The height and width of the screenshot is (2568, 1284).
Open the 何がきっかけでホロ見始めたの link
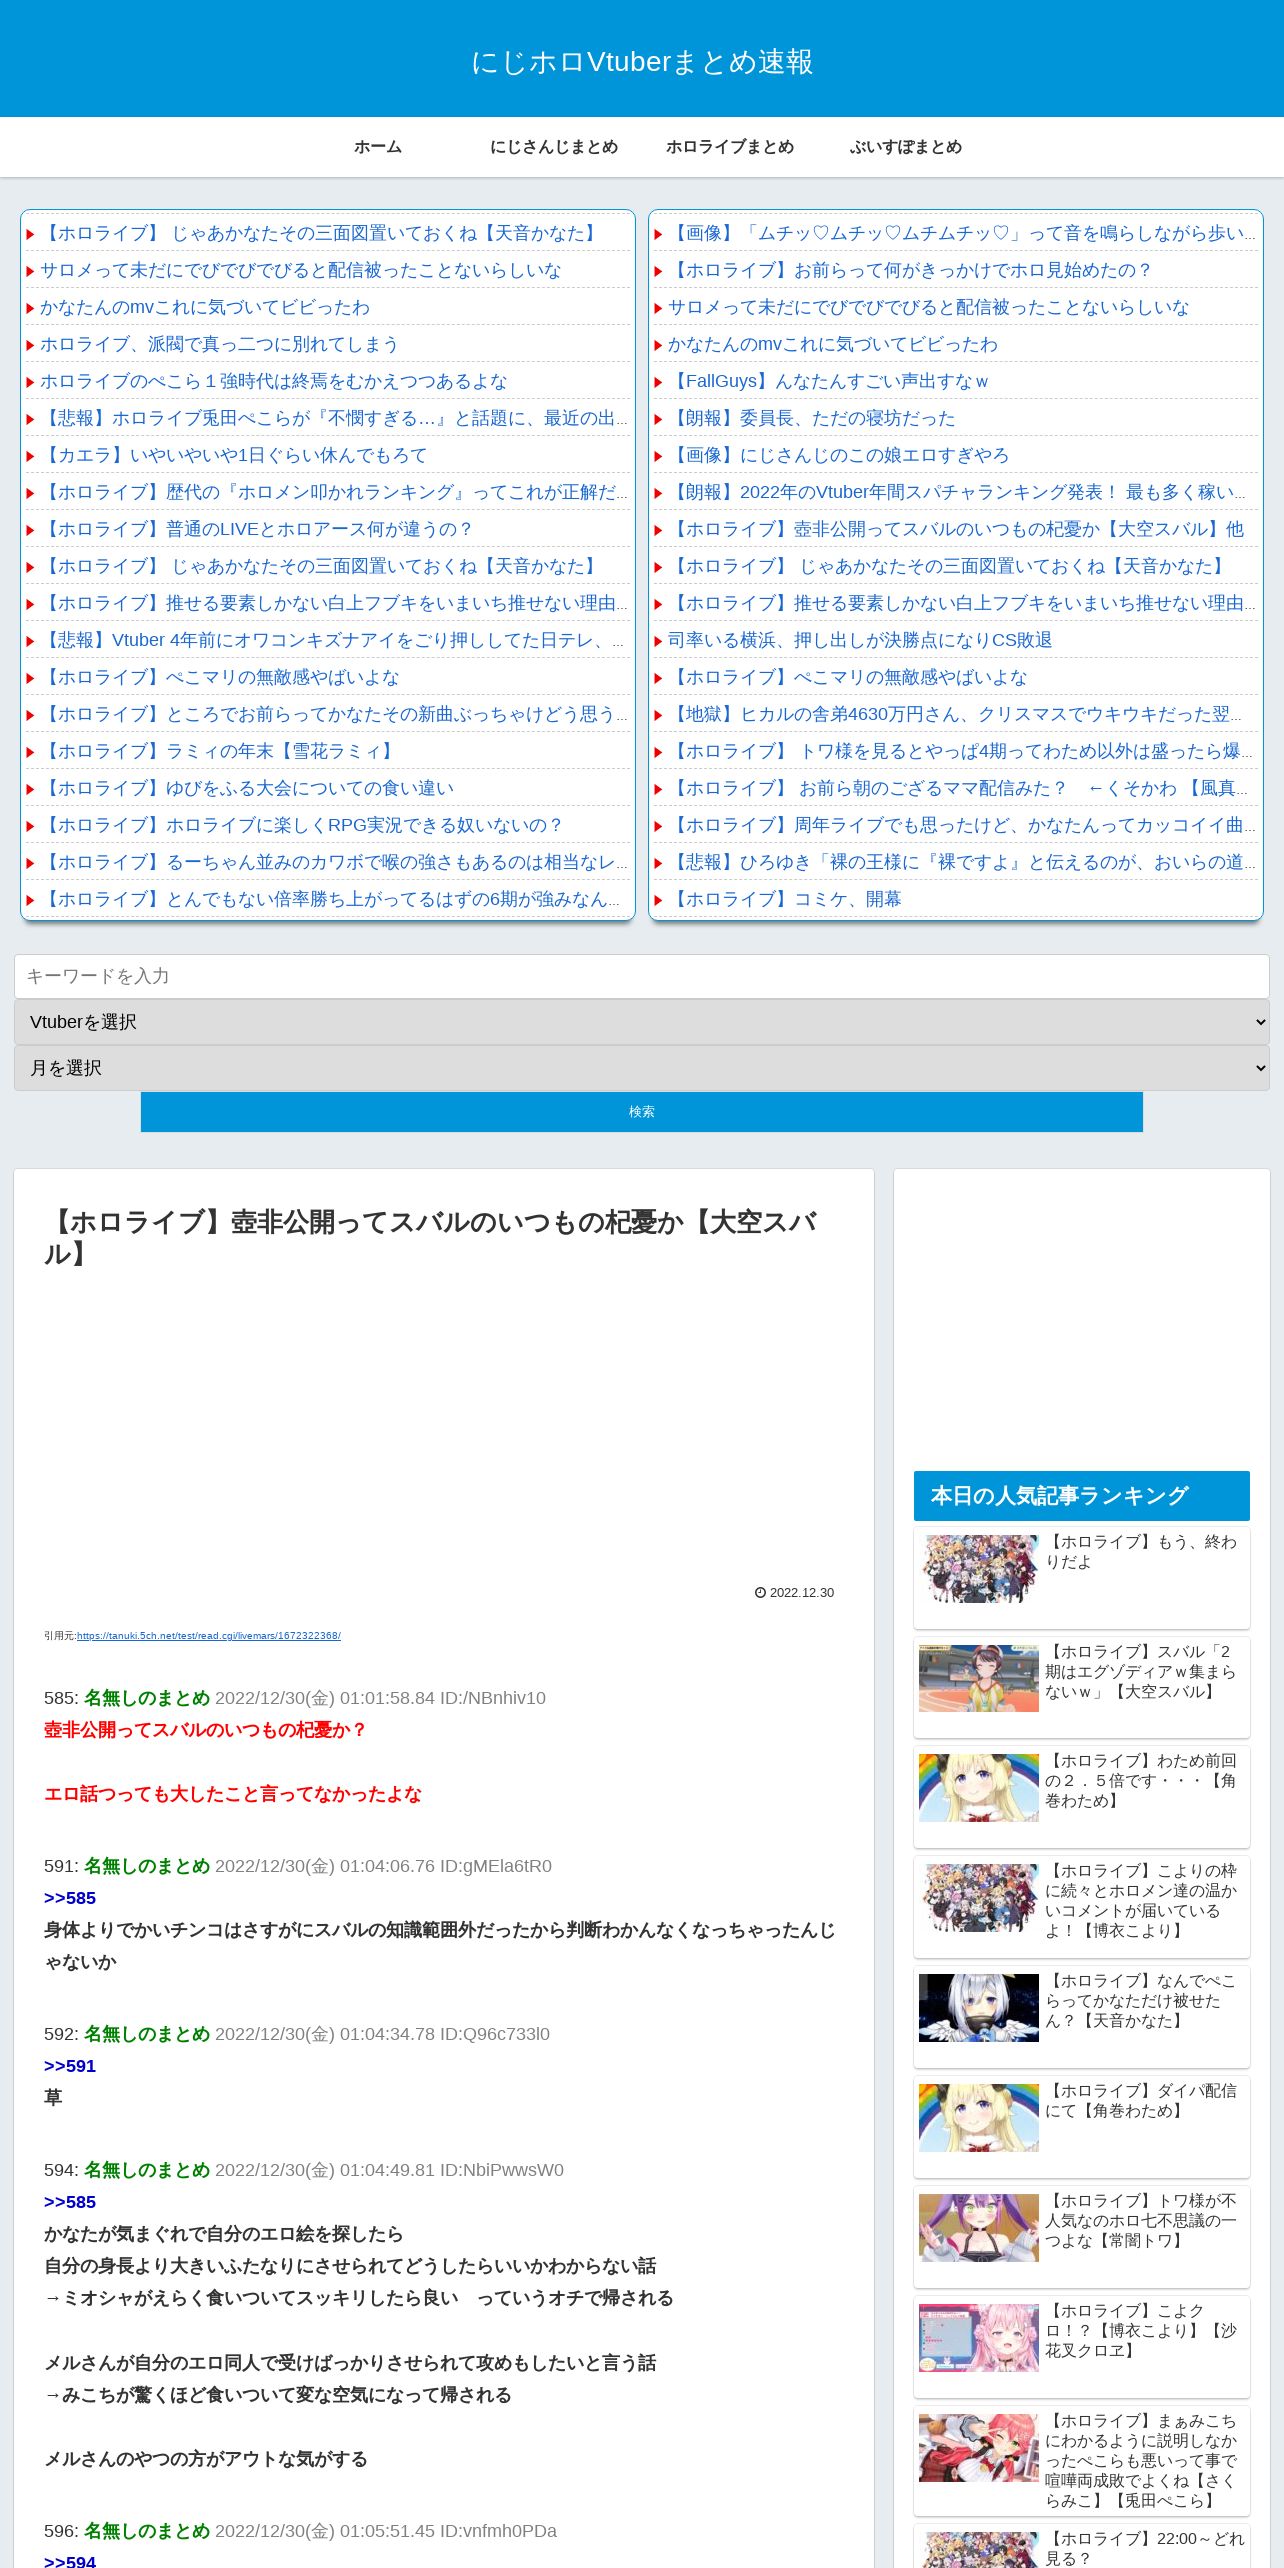(x=910, y=270)
